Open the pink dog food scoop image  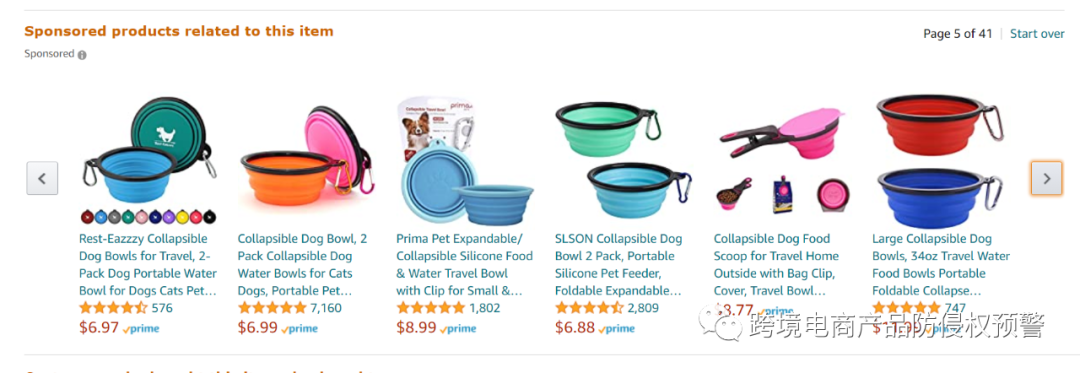pyautogui.click(x=782, y=160)
